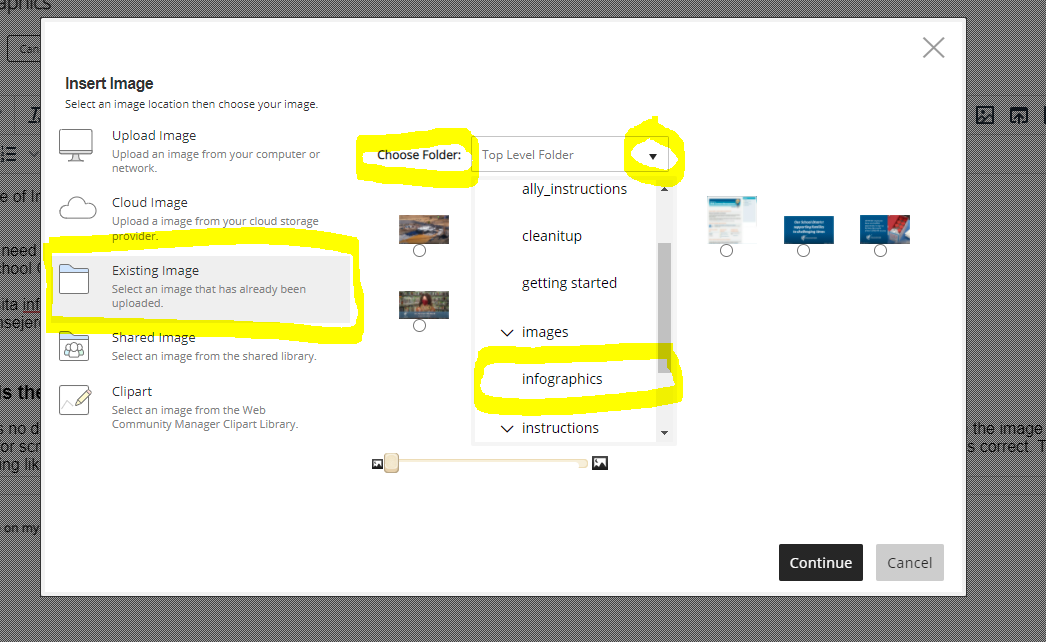
Task: Expand the images folder chevron
Action: pos(507,332)
